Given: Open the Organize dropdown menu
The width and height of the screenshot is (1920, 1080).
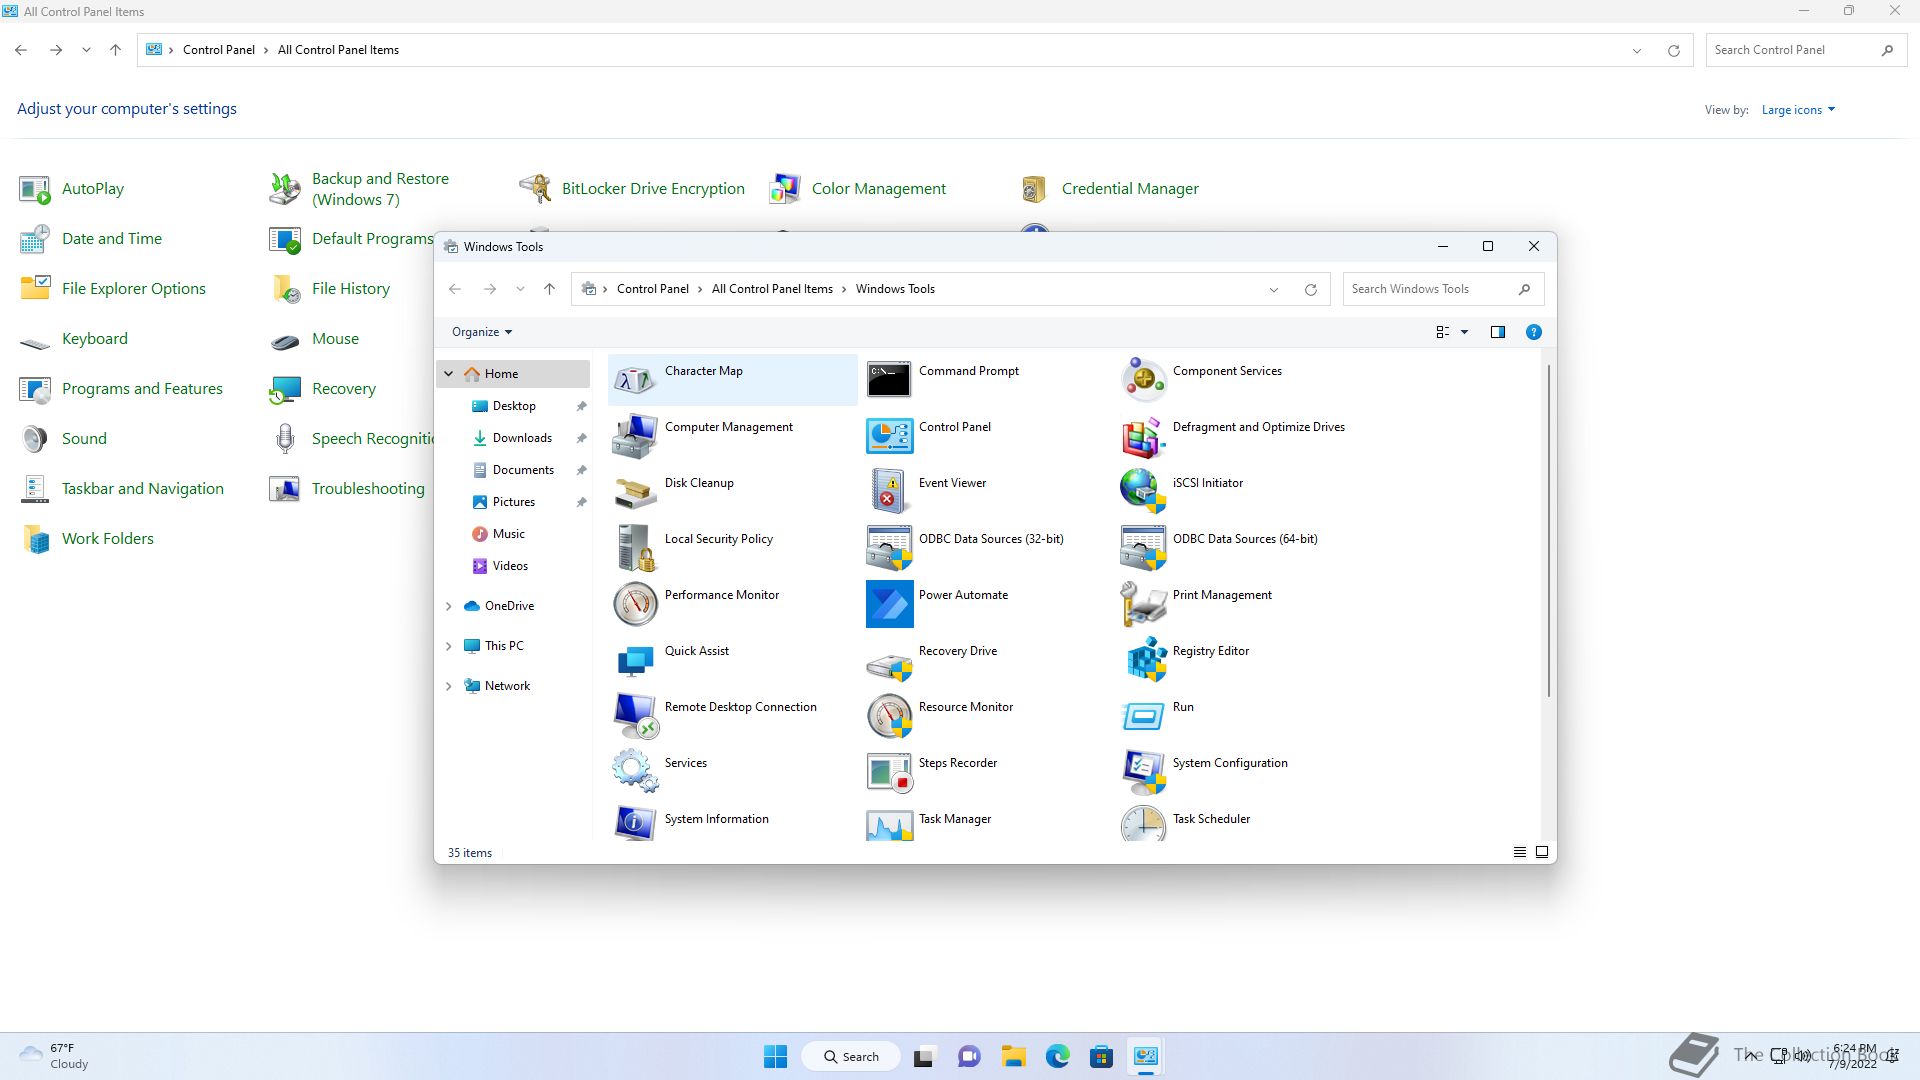Looking at the screenshot, I should pyautogui.click(x=482, y=332).
